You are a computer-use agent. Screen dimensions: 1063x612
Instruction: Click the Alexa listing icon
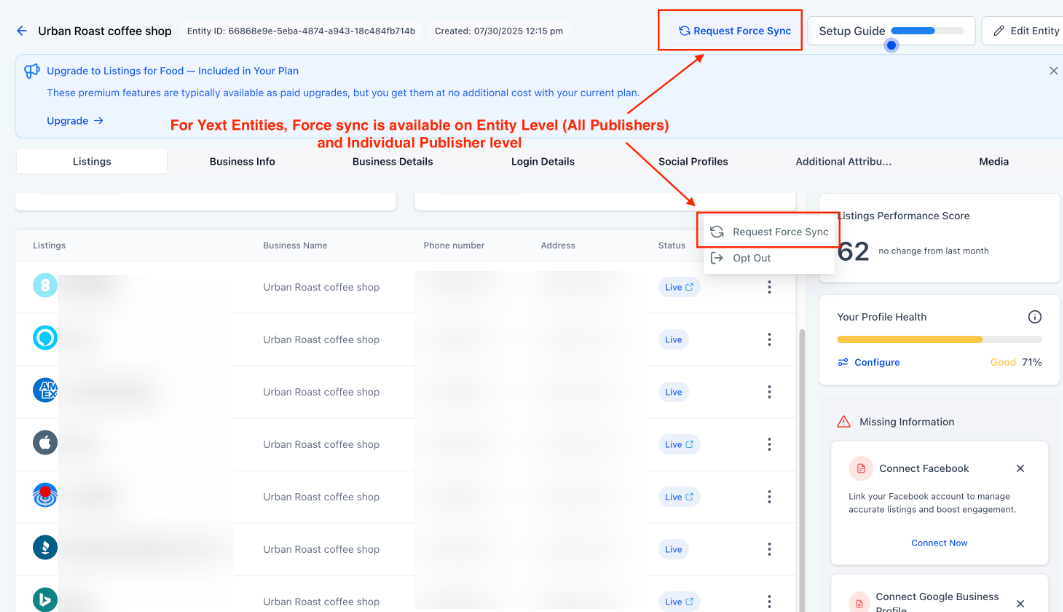[45, 339]
